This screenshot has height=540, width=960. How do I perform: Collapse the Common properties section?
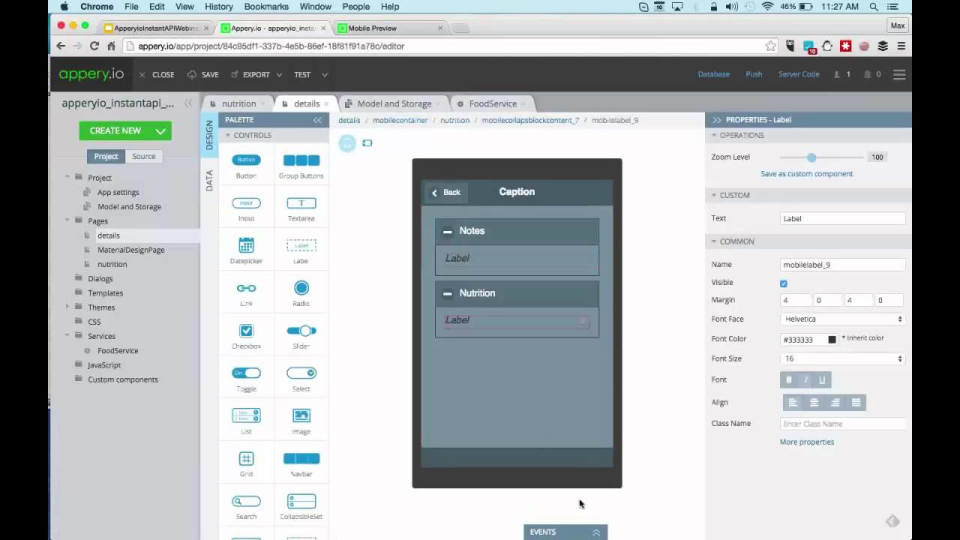click(714, 242)
